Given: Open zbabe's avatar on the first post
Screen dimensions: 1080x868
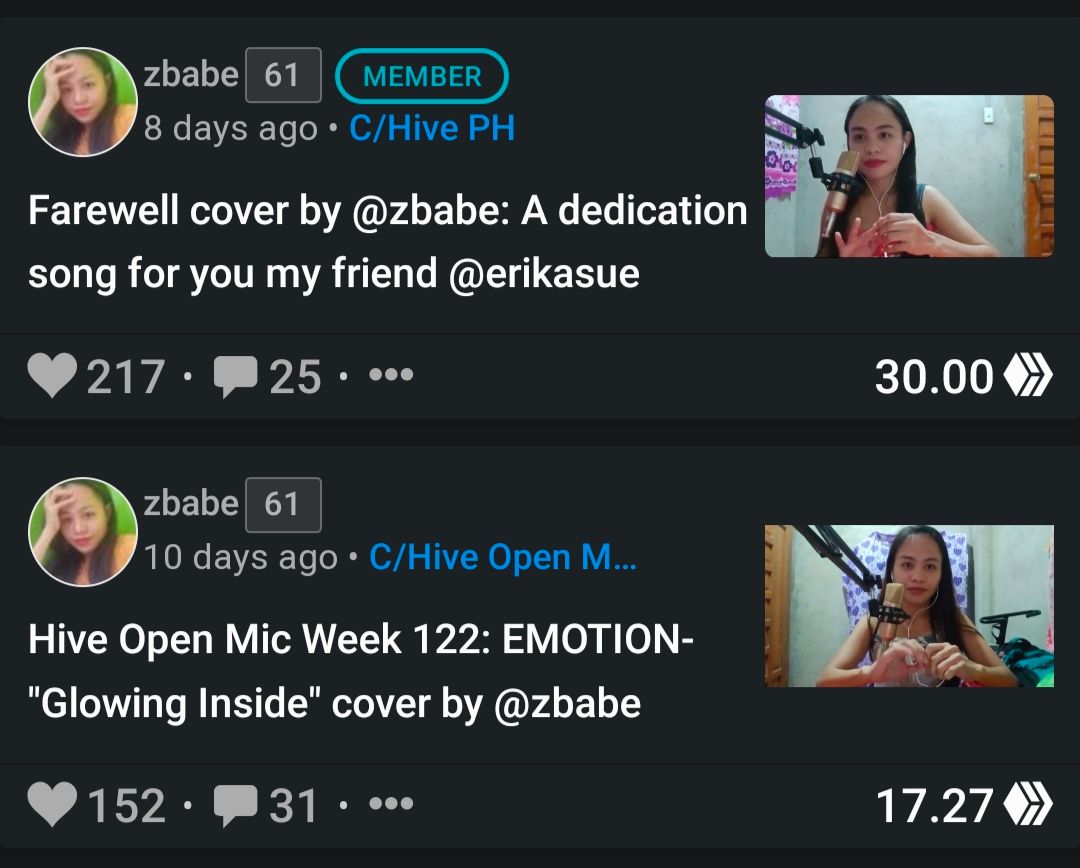Looking at the screenshot, I should click(83, 102).
